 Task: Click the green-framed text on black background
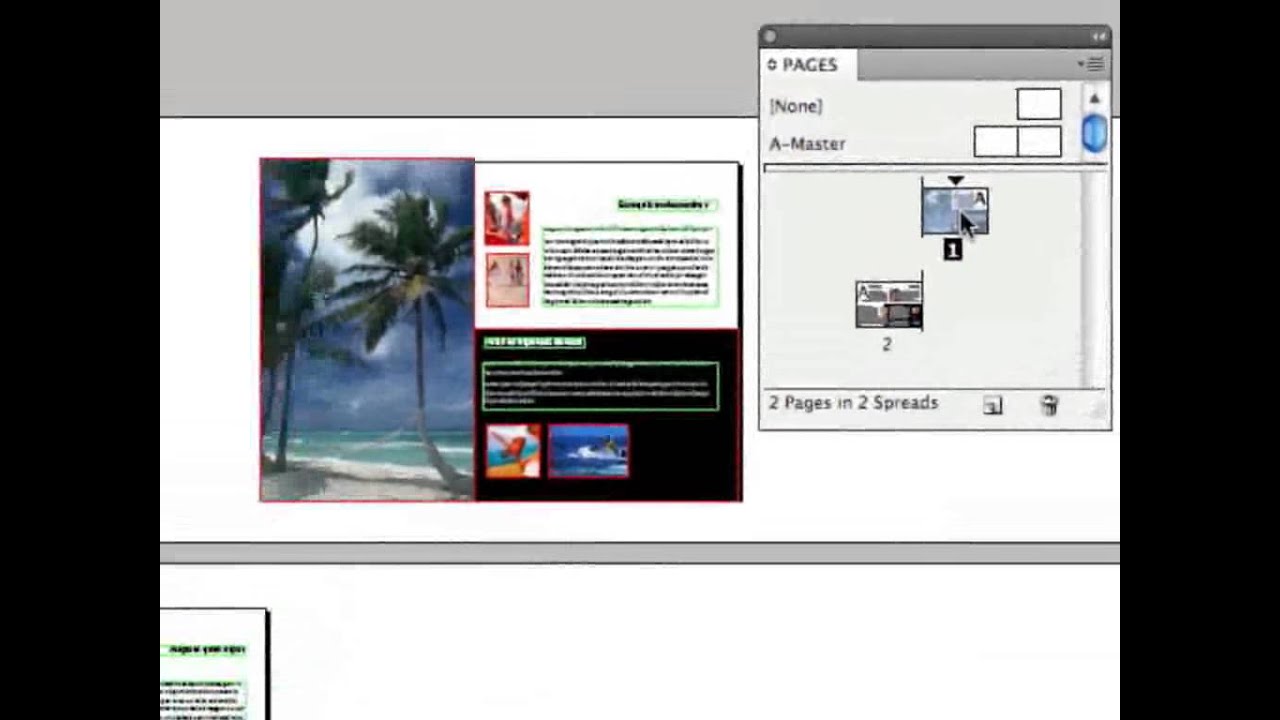coord(600,386)
